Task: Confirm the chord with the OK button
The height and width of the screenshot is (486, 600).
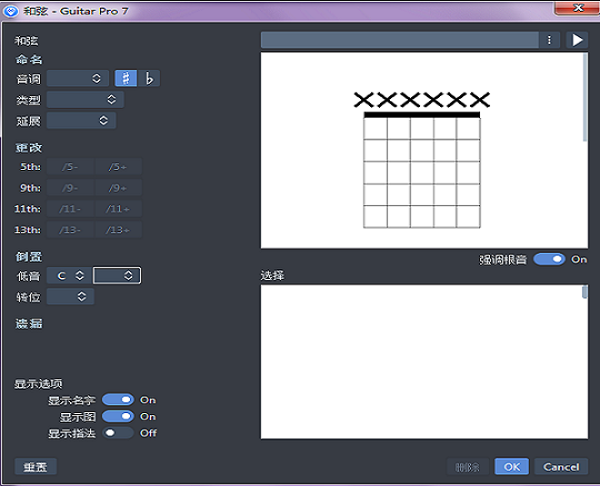Action: pos(511,467)
